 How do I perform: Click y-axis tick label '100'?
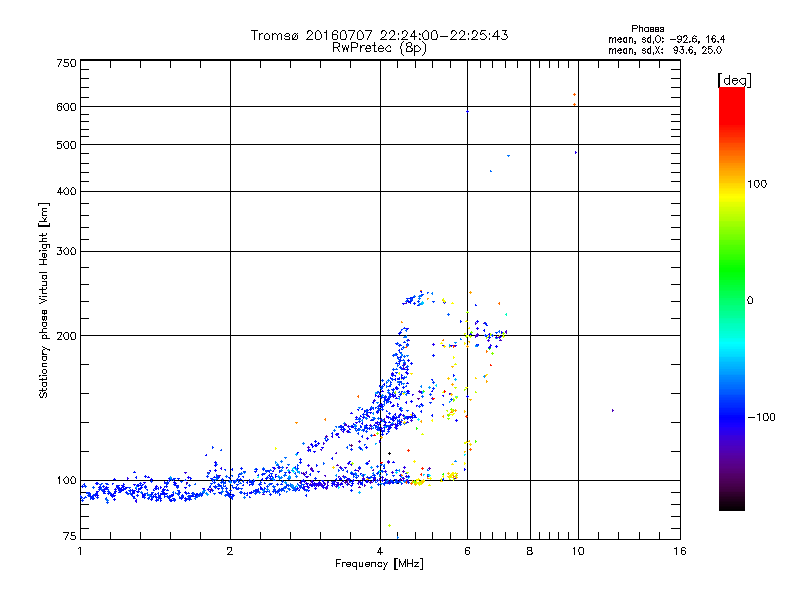pyautogui.click(x=66, y=481)
